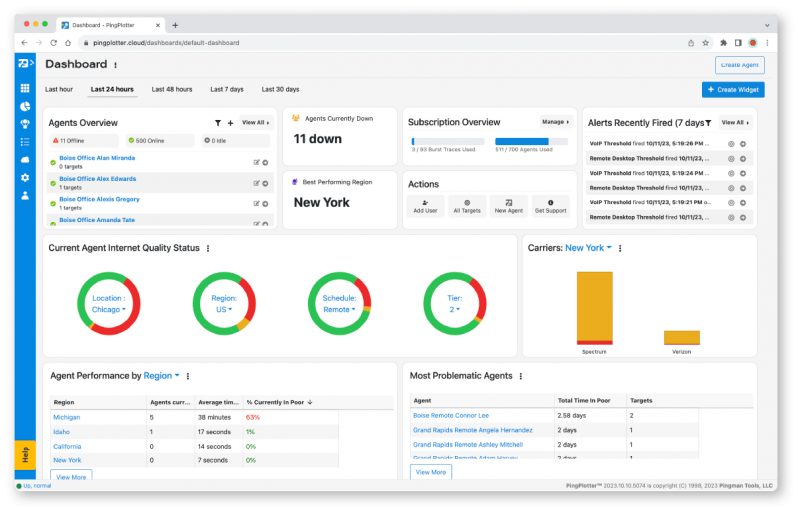Filter agents by 11 Offline

tap(84, 140)
